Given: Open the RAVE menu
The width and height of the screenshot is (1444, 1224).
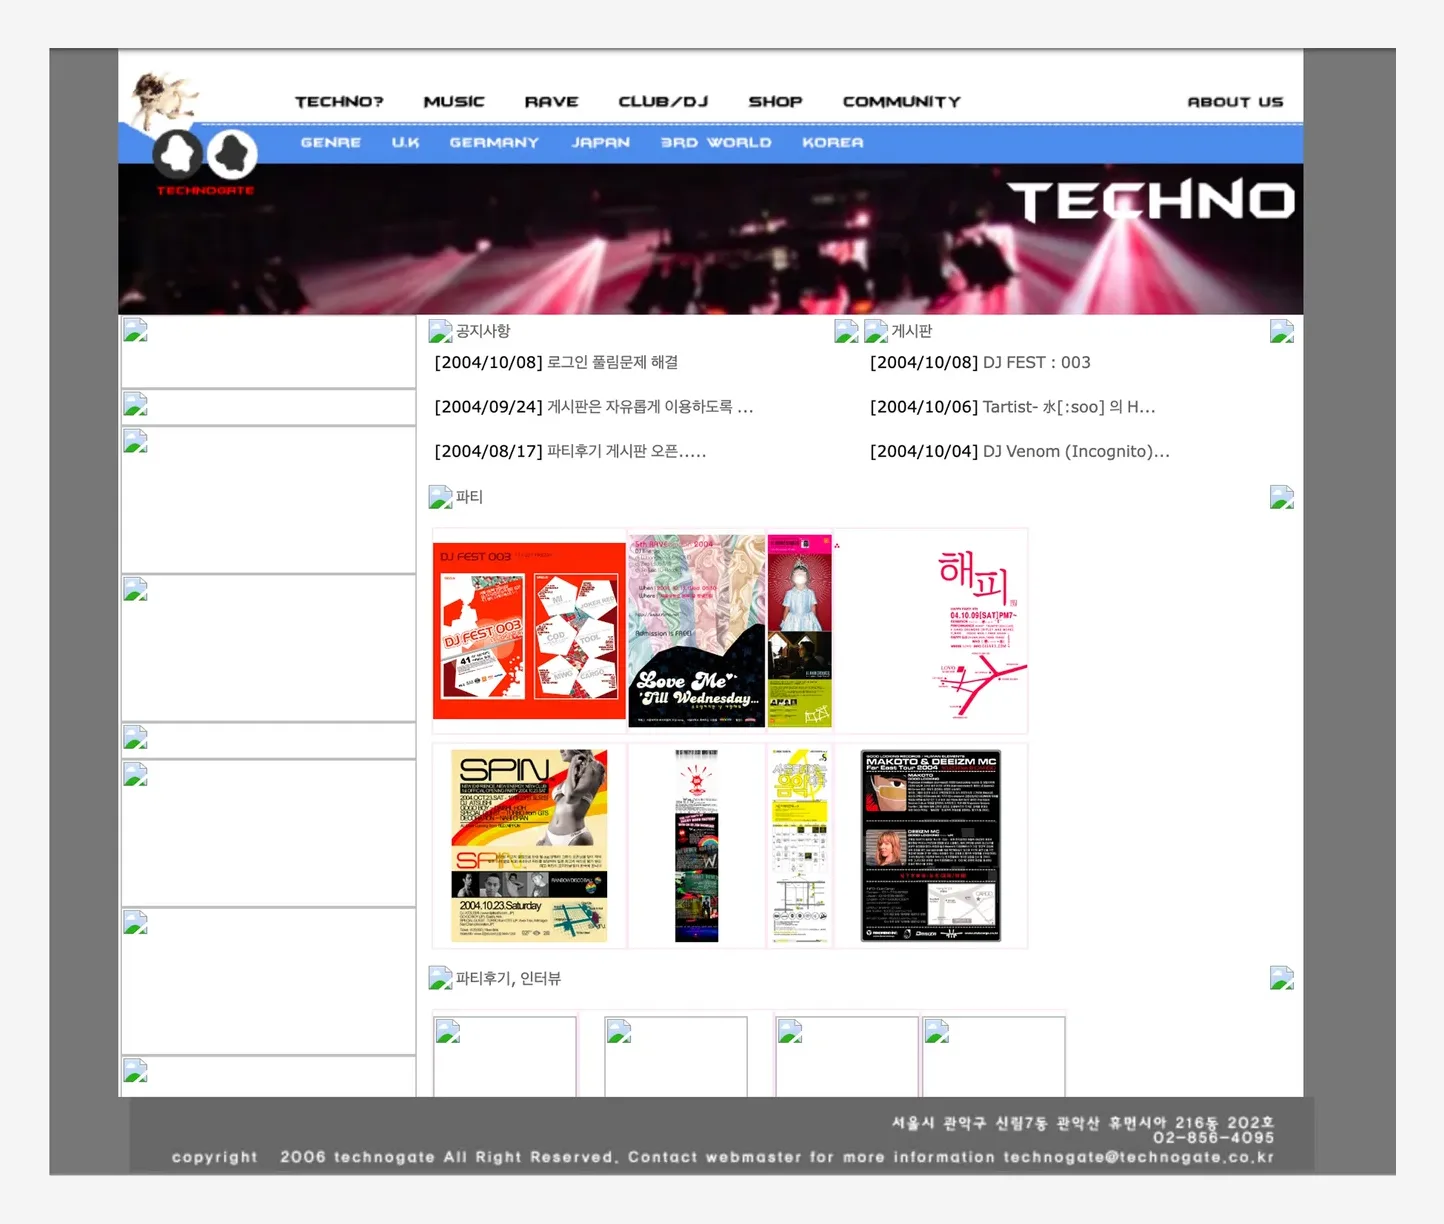Looking at the screenshot, I should [552, 102].
